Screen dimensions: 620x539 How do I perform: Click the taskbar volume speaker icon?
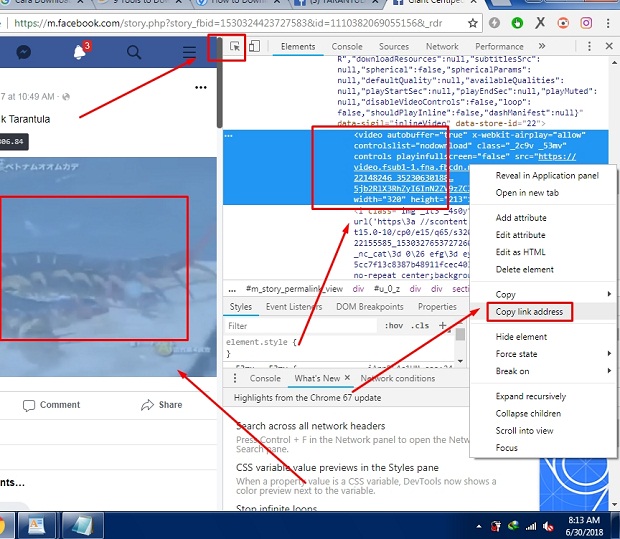tap(548, 526)
